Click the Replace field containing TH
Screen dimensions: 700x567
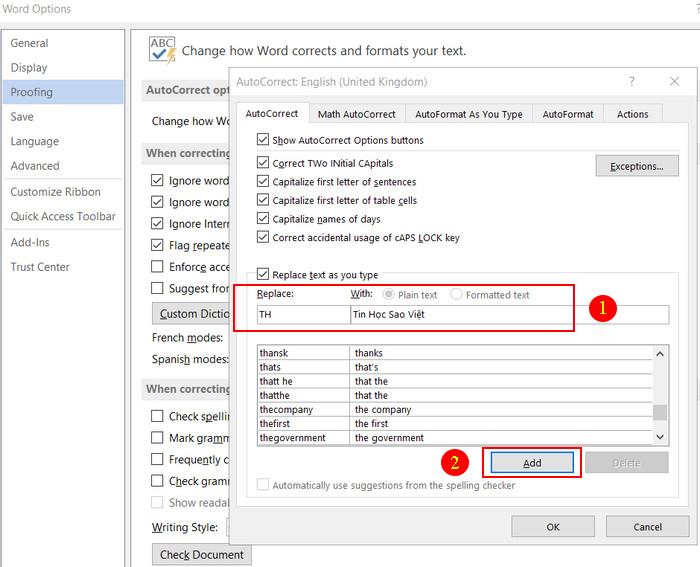(304, 314)
